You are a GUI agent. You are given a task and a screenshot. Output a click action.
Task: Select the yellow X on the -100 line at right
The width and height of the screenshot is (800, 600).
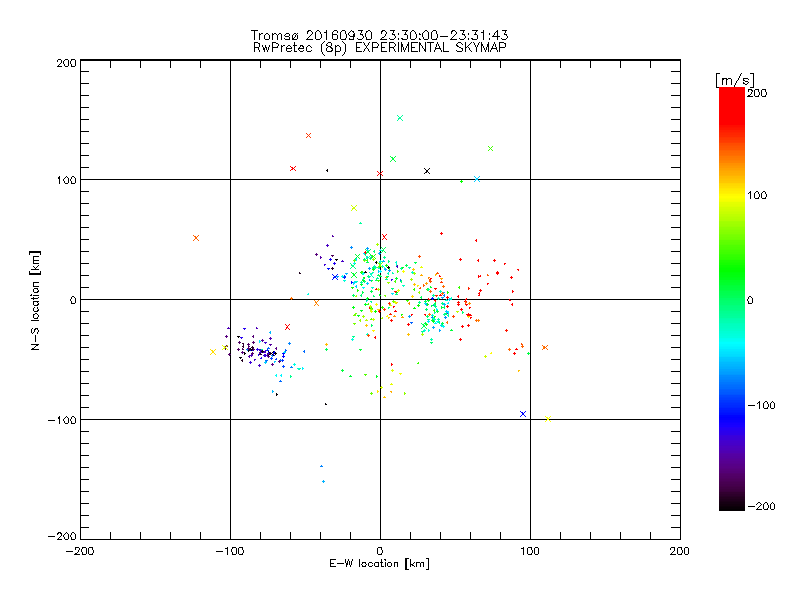click(x=548, y=419)
